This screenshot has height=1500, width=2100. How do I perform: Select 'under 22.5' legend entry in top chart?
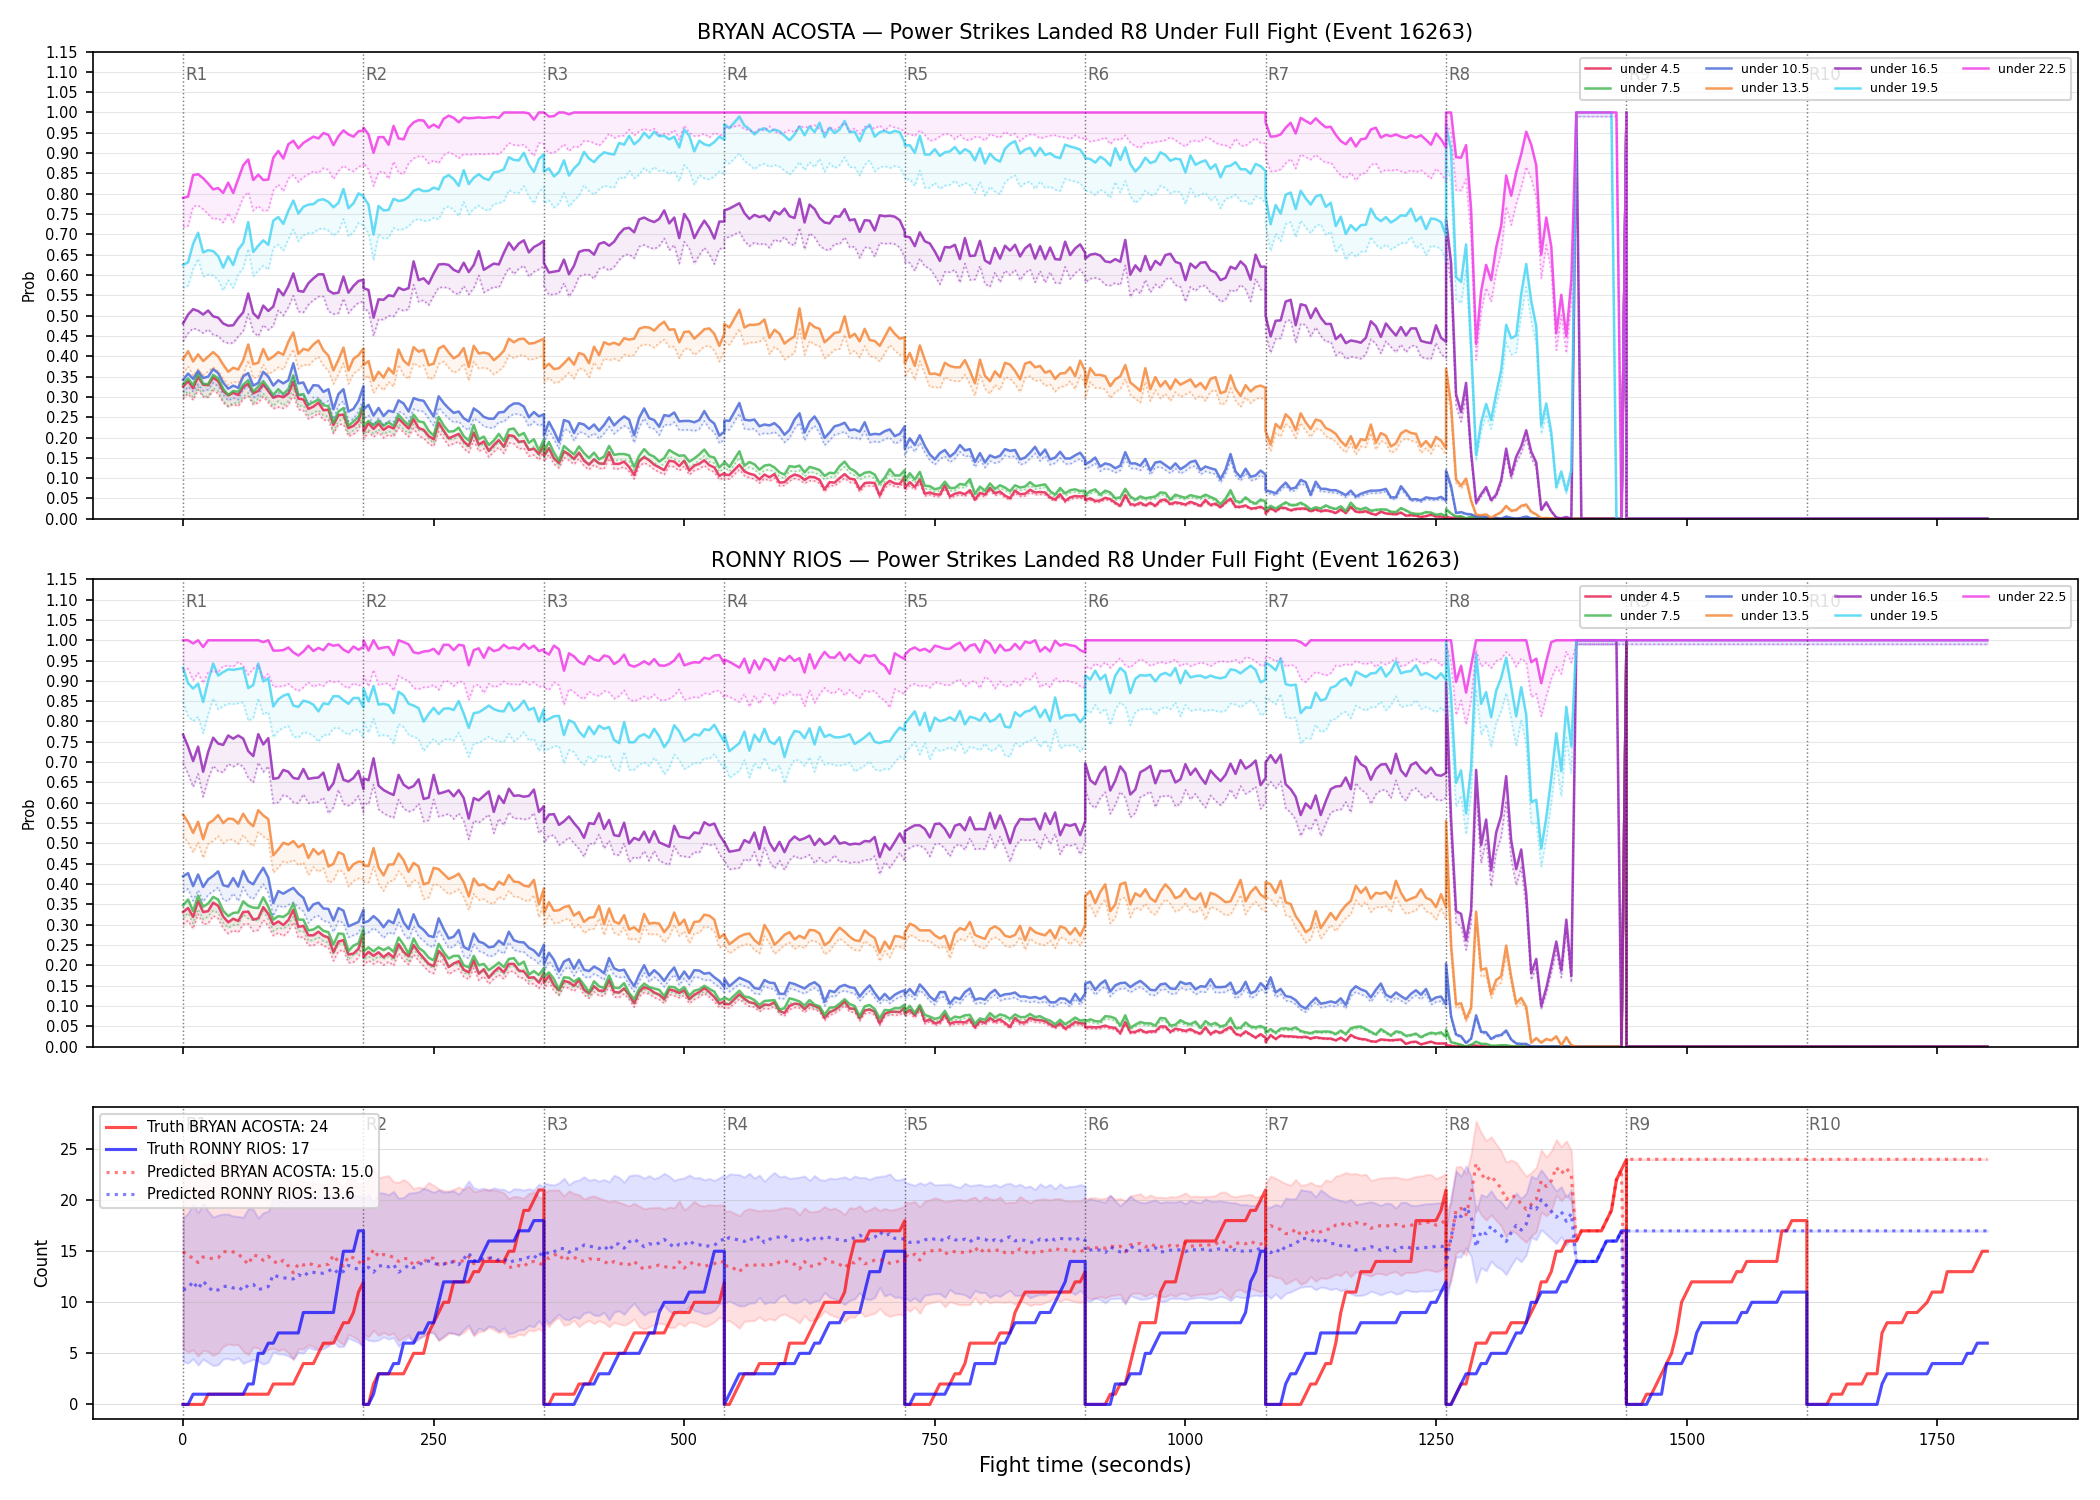coord(2014,69)
